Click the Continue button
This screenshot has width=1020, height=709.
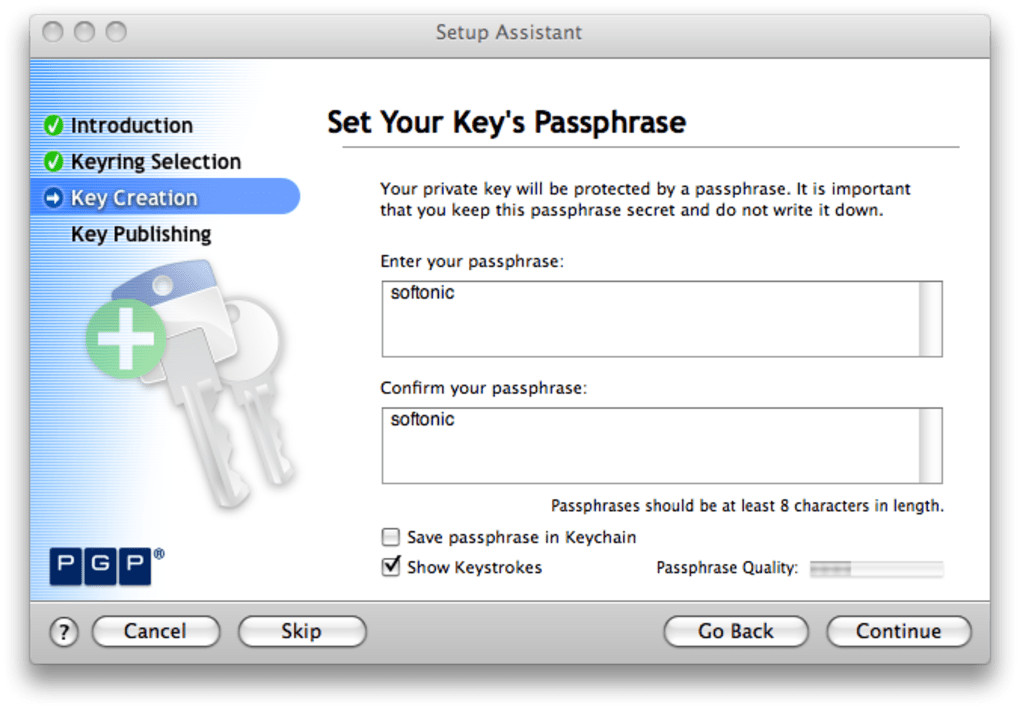[898, 631]
